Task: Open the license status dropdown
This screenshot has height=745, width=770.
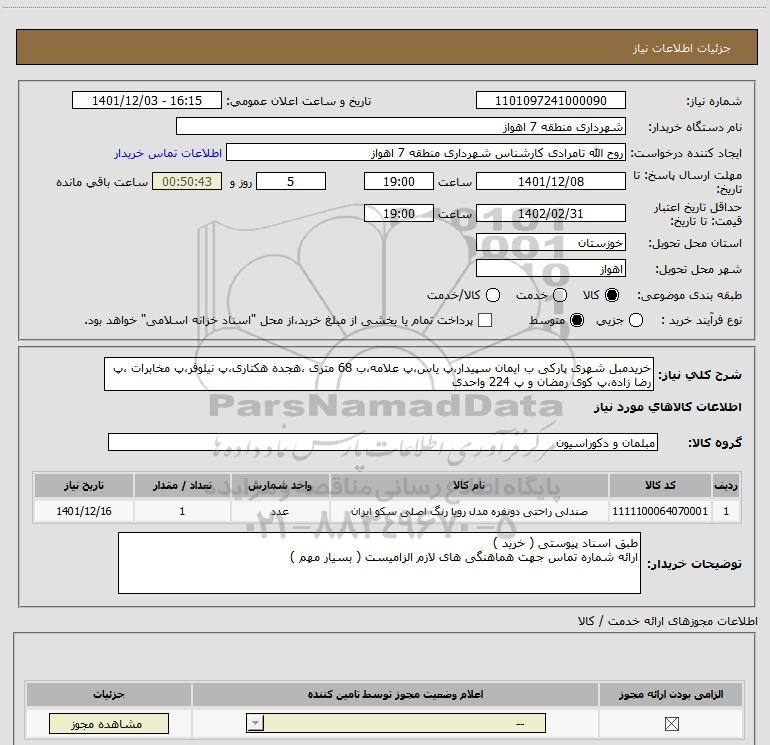Action: tap(396, 723)
